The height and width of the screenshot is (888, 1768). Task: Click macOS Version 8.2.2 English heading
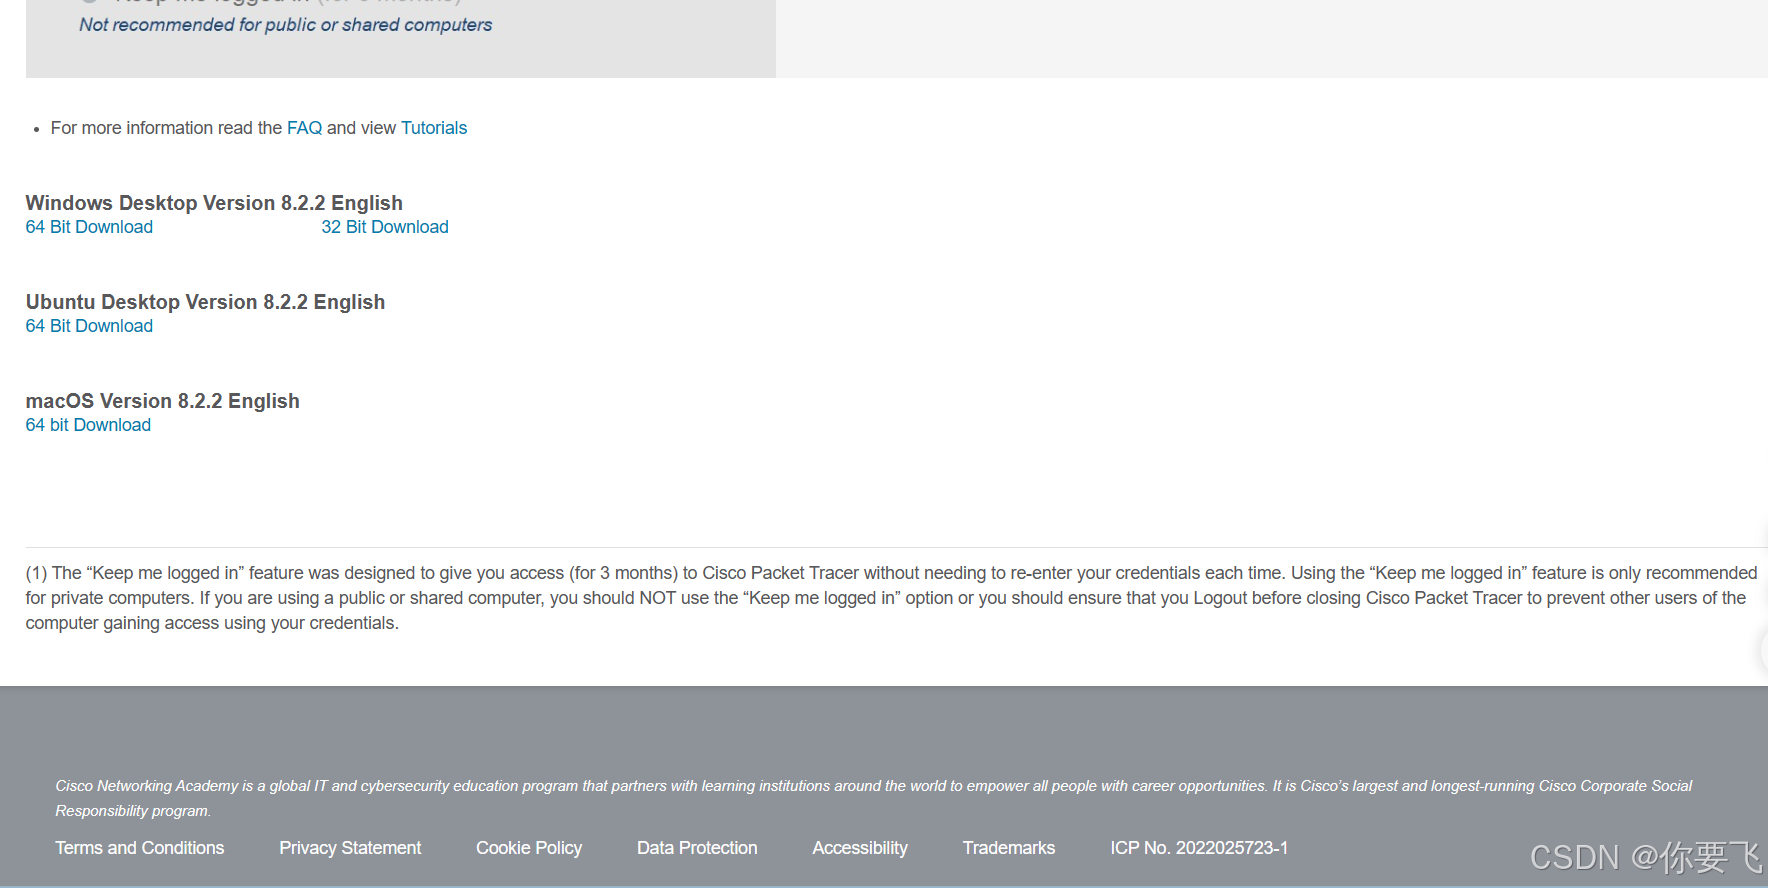[163, 401]
